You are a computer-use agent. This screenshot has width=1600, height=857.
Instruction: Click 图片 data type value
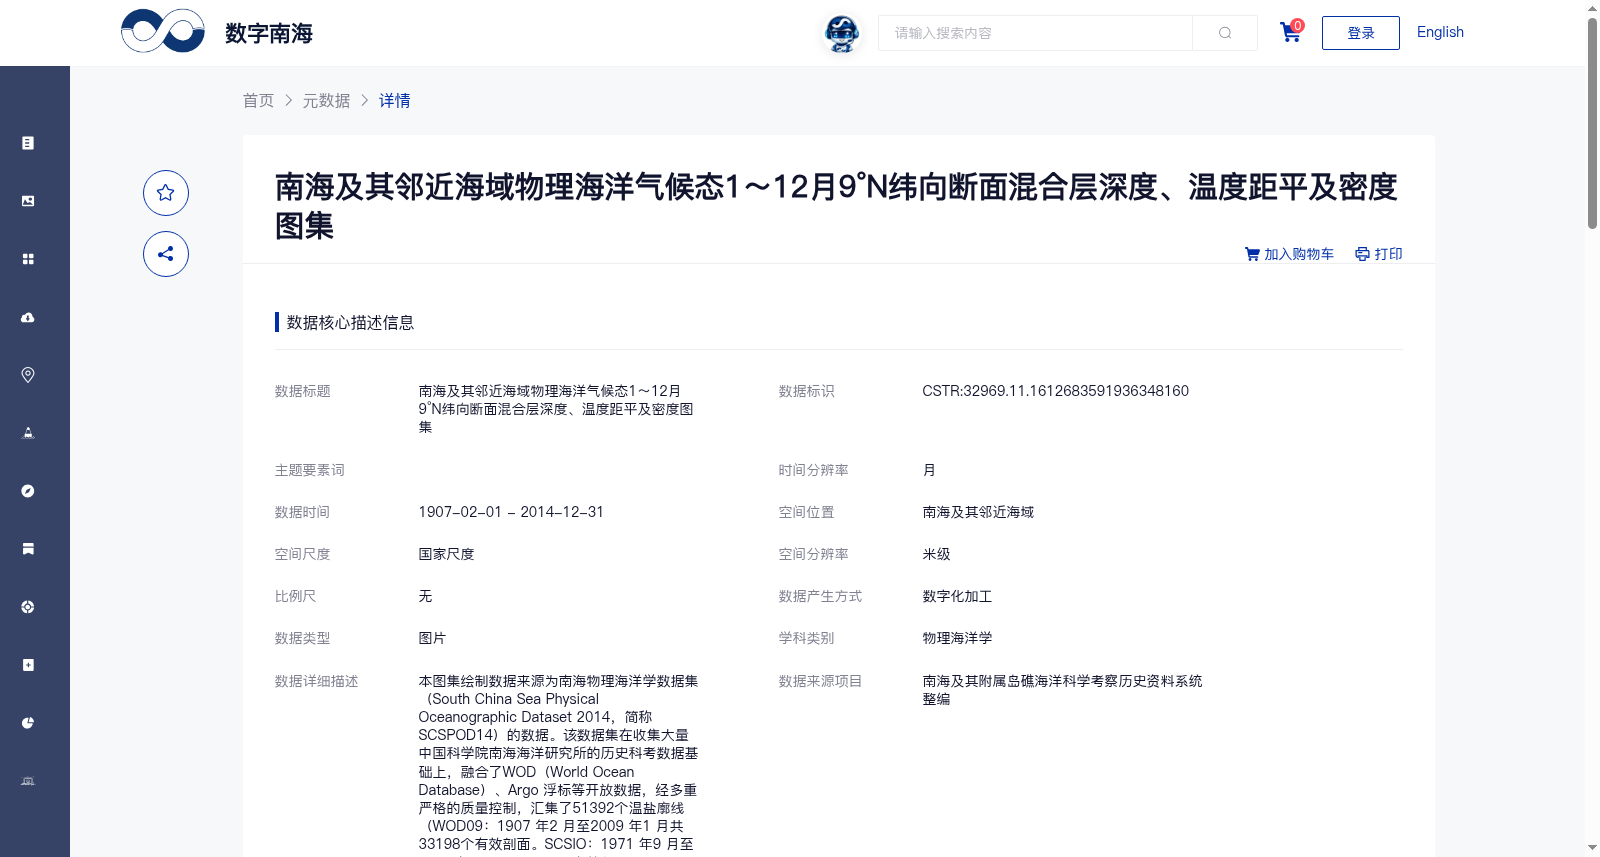[432, 638]
